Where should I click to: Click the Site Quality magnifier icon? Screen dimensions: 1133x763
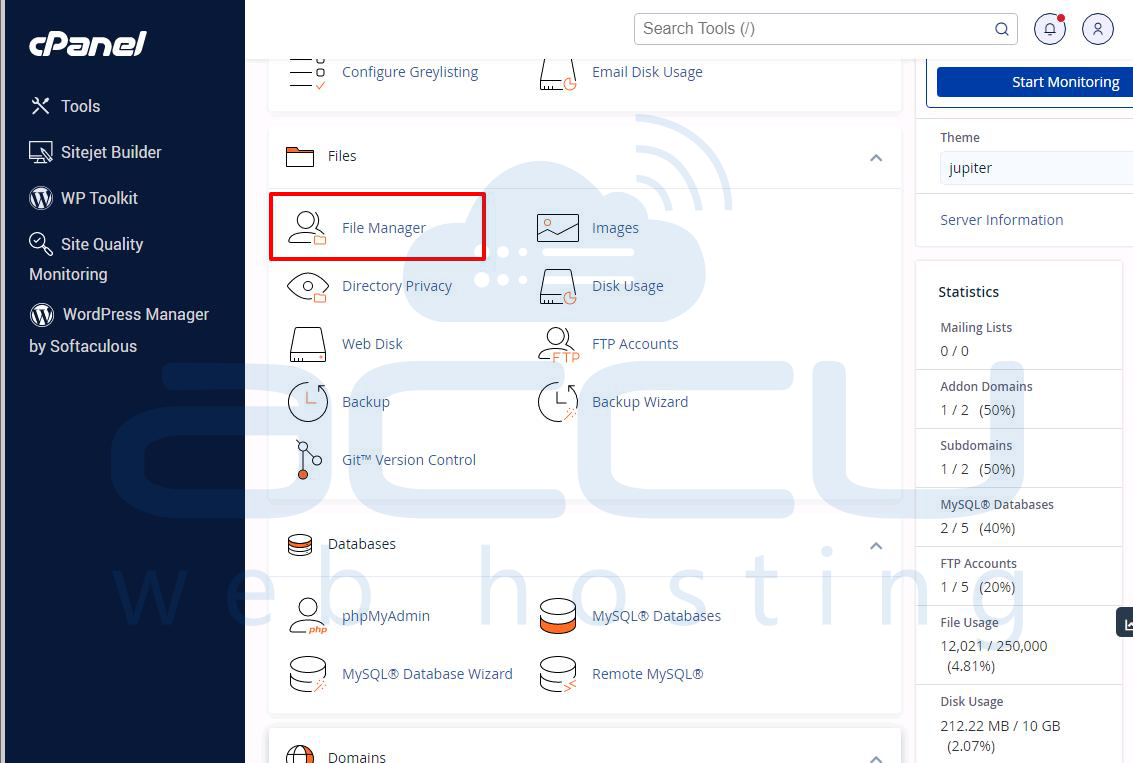coord(40,244)
